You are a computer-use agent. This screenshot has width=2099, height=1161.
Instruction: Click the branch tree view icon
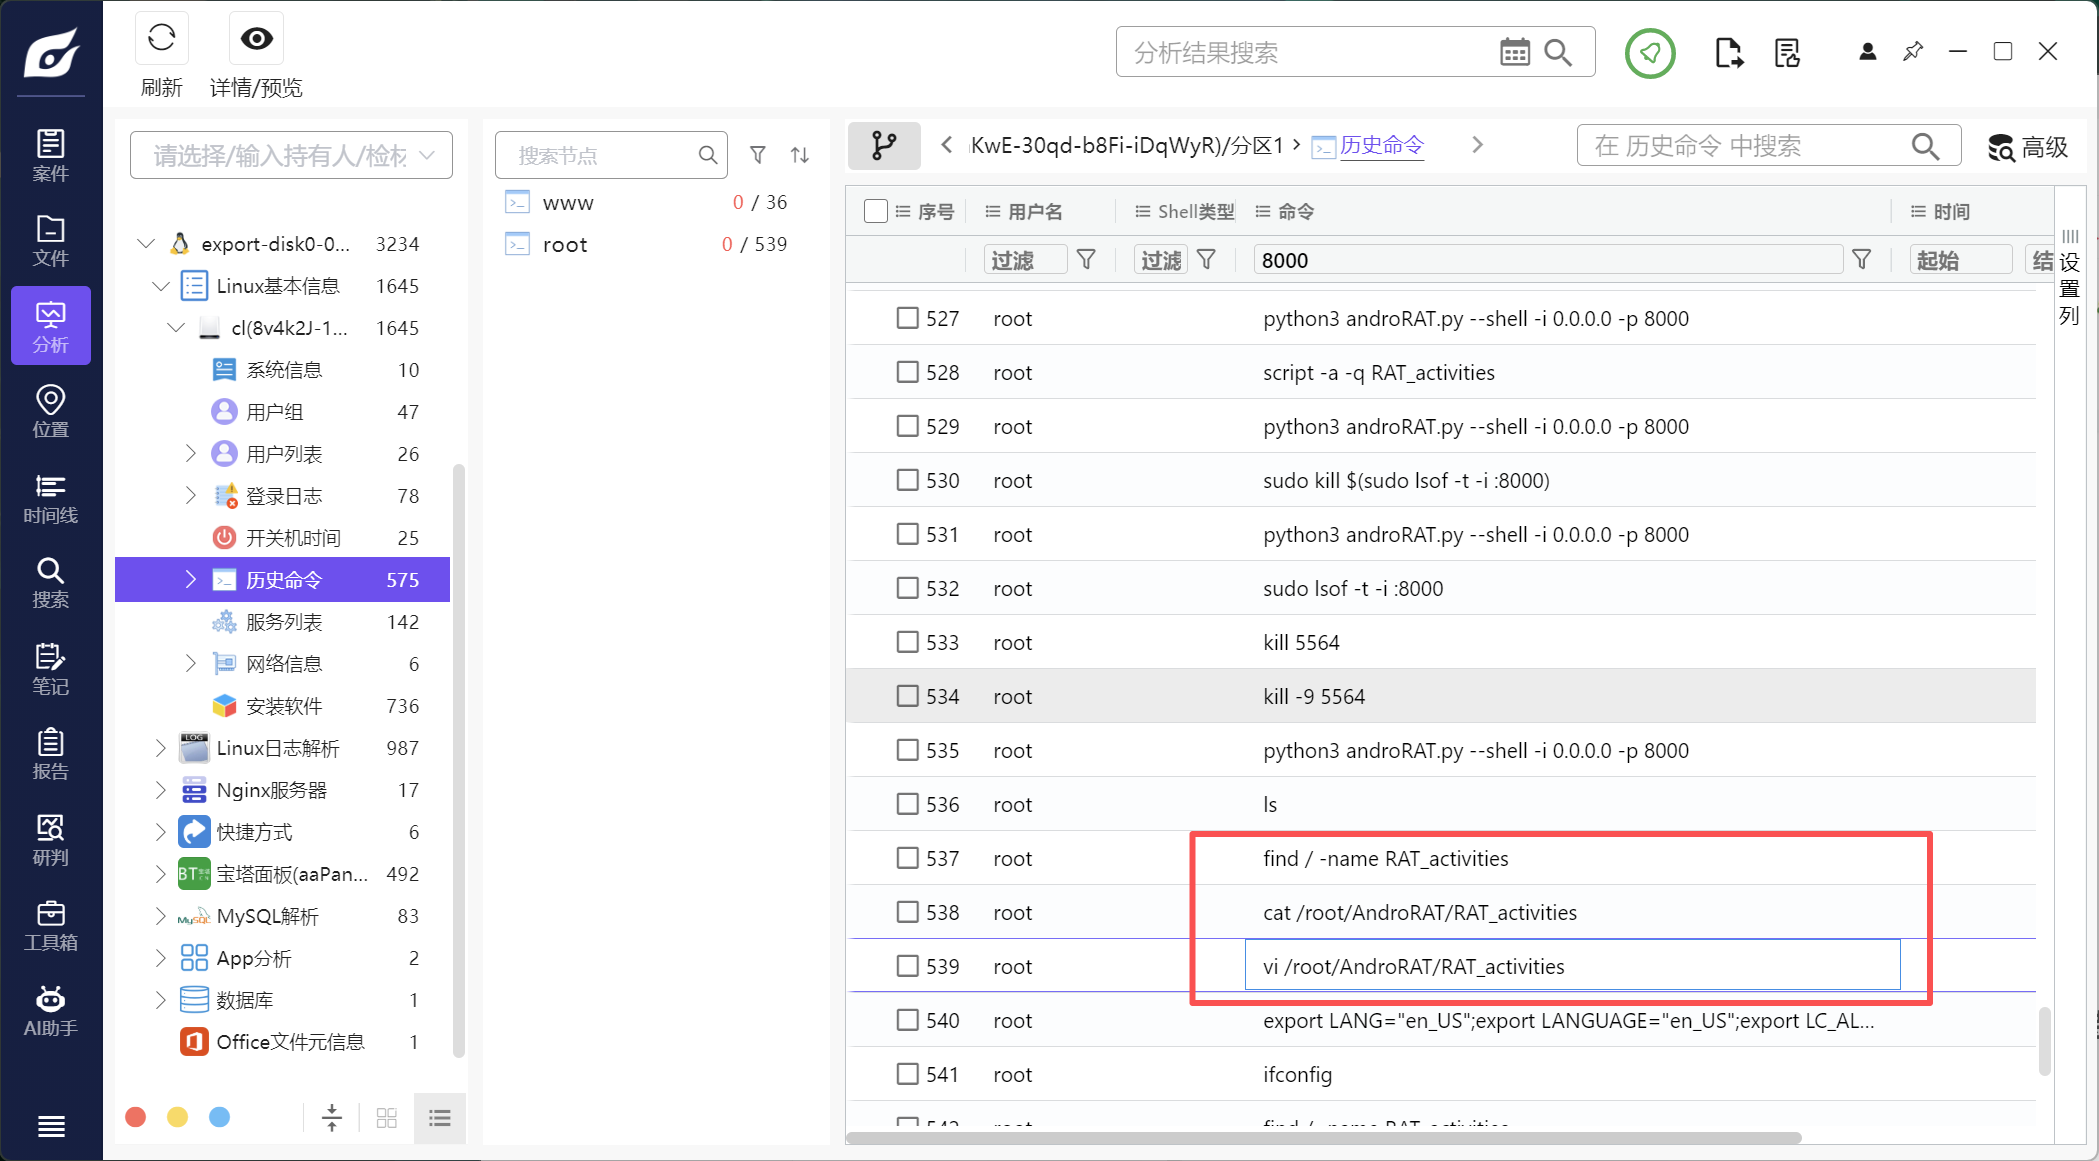[884, 146]
